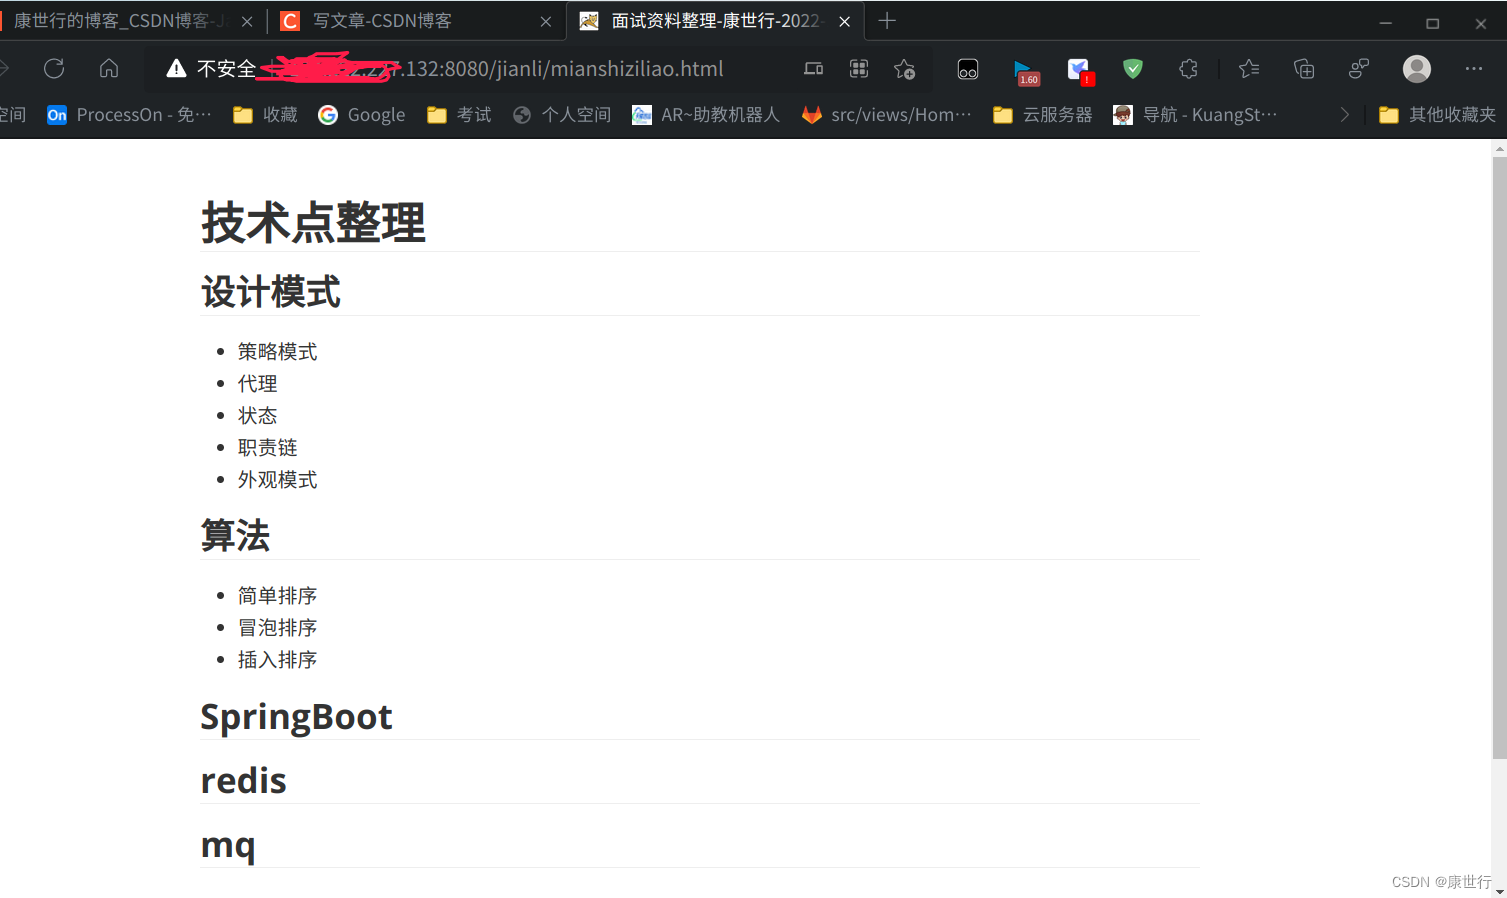Click the Home button
This screenshot has height=898, width=1507.
pos(108,68)
